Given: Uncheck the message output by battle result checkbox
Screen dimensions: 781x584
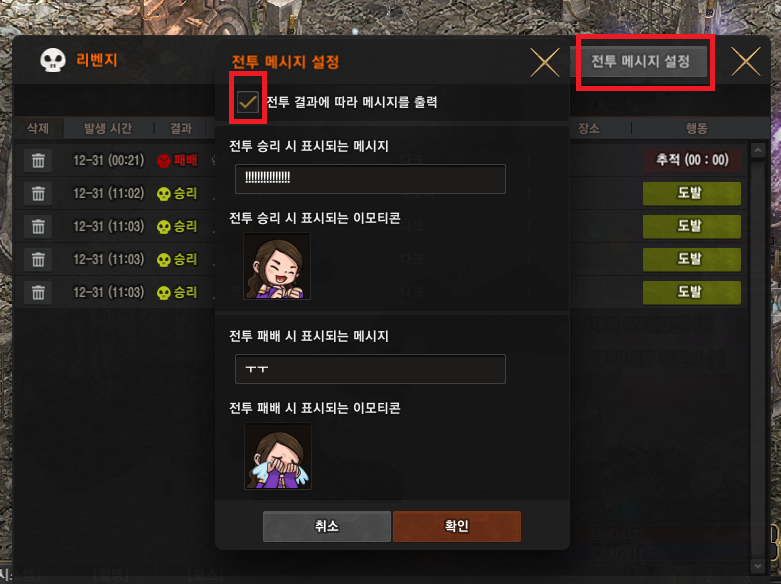Looking at the screenshot, I should (248, 102).
